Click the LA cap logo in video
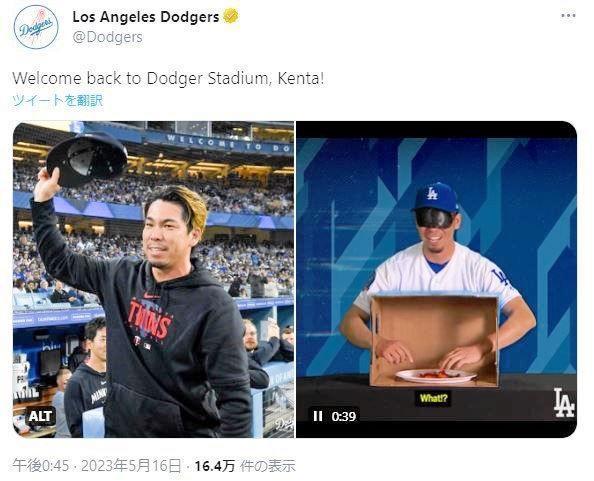594x481 pixels. coord(432,193)
